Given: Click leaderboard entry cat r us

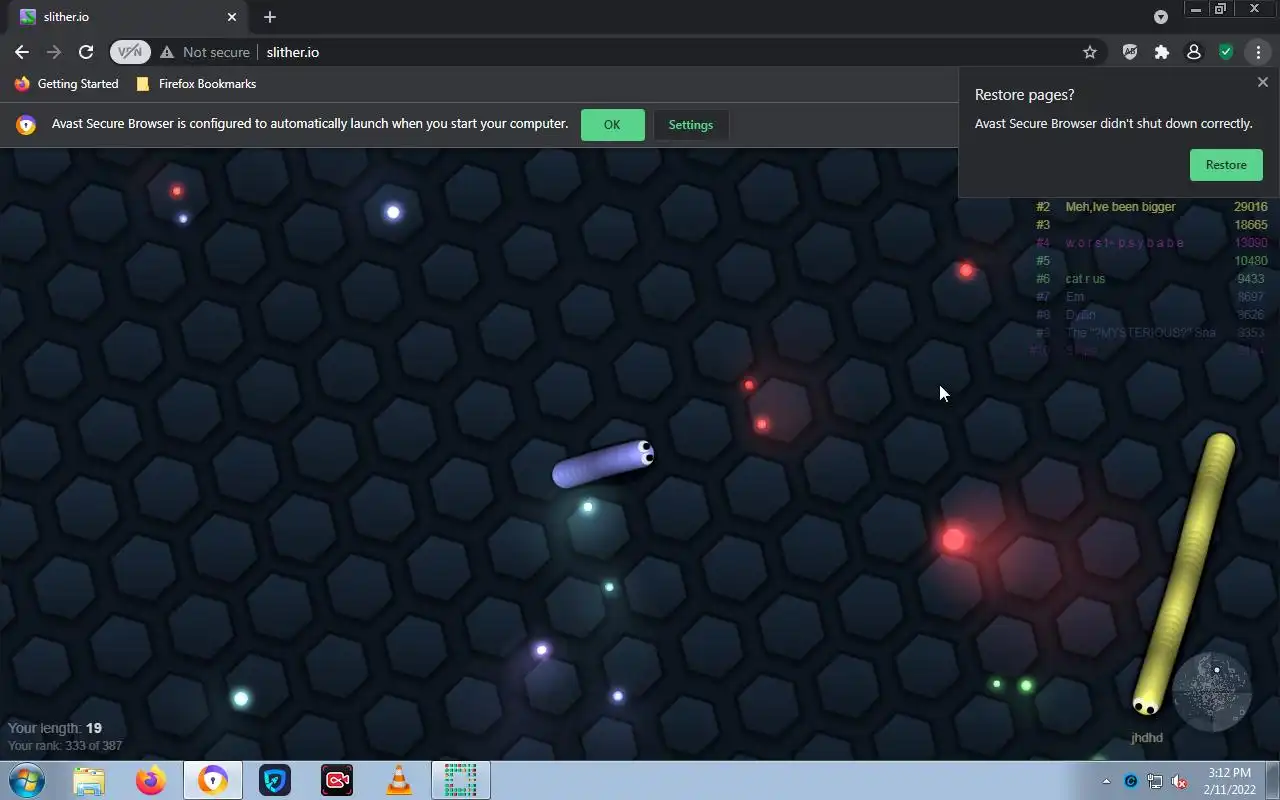Looking at the screenshot, I should point(1086,279).
